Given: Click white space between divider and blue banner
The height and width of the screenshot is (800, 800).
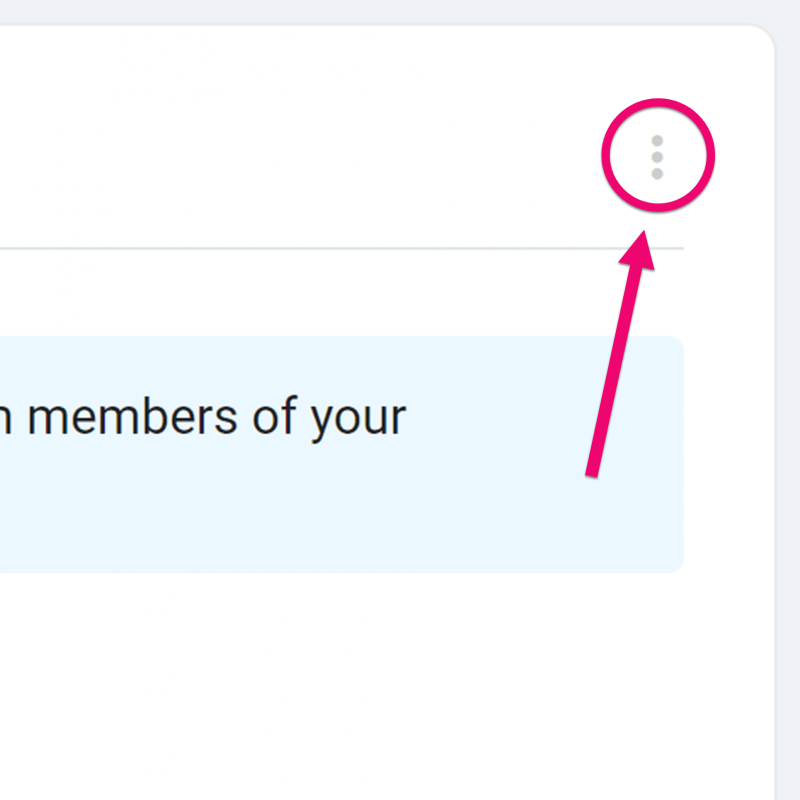Looking at the screenshot, I should (342, 293).
